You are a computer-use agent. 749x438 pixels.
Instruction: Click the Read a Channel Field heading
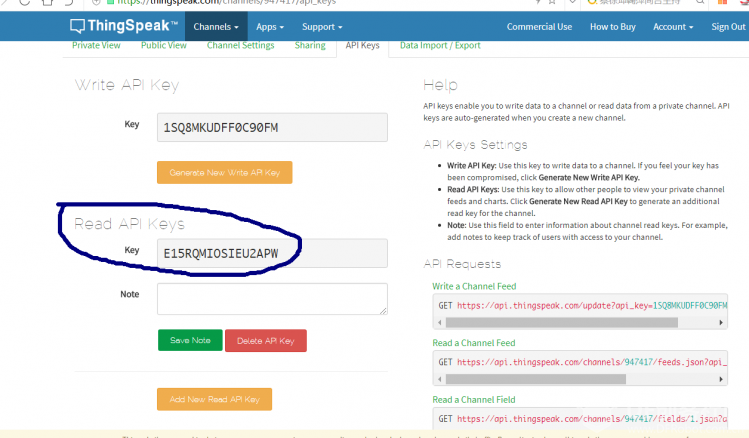click(473, 400)
